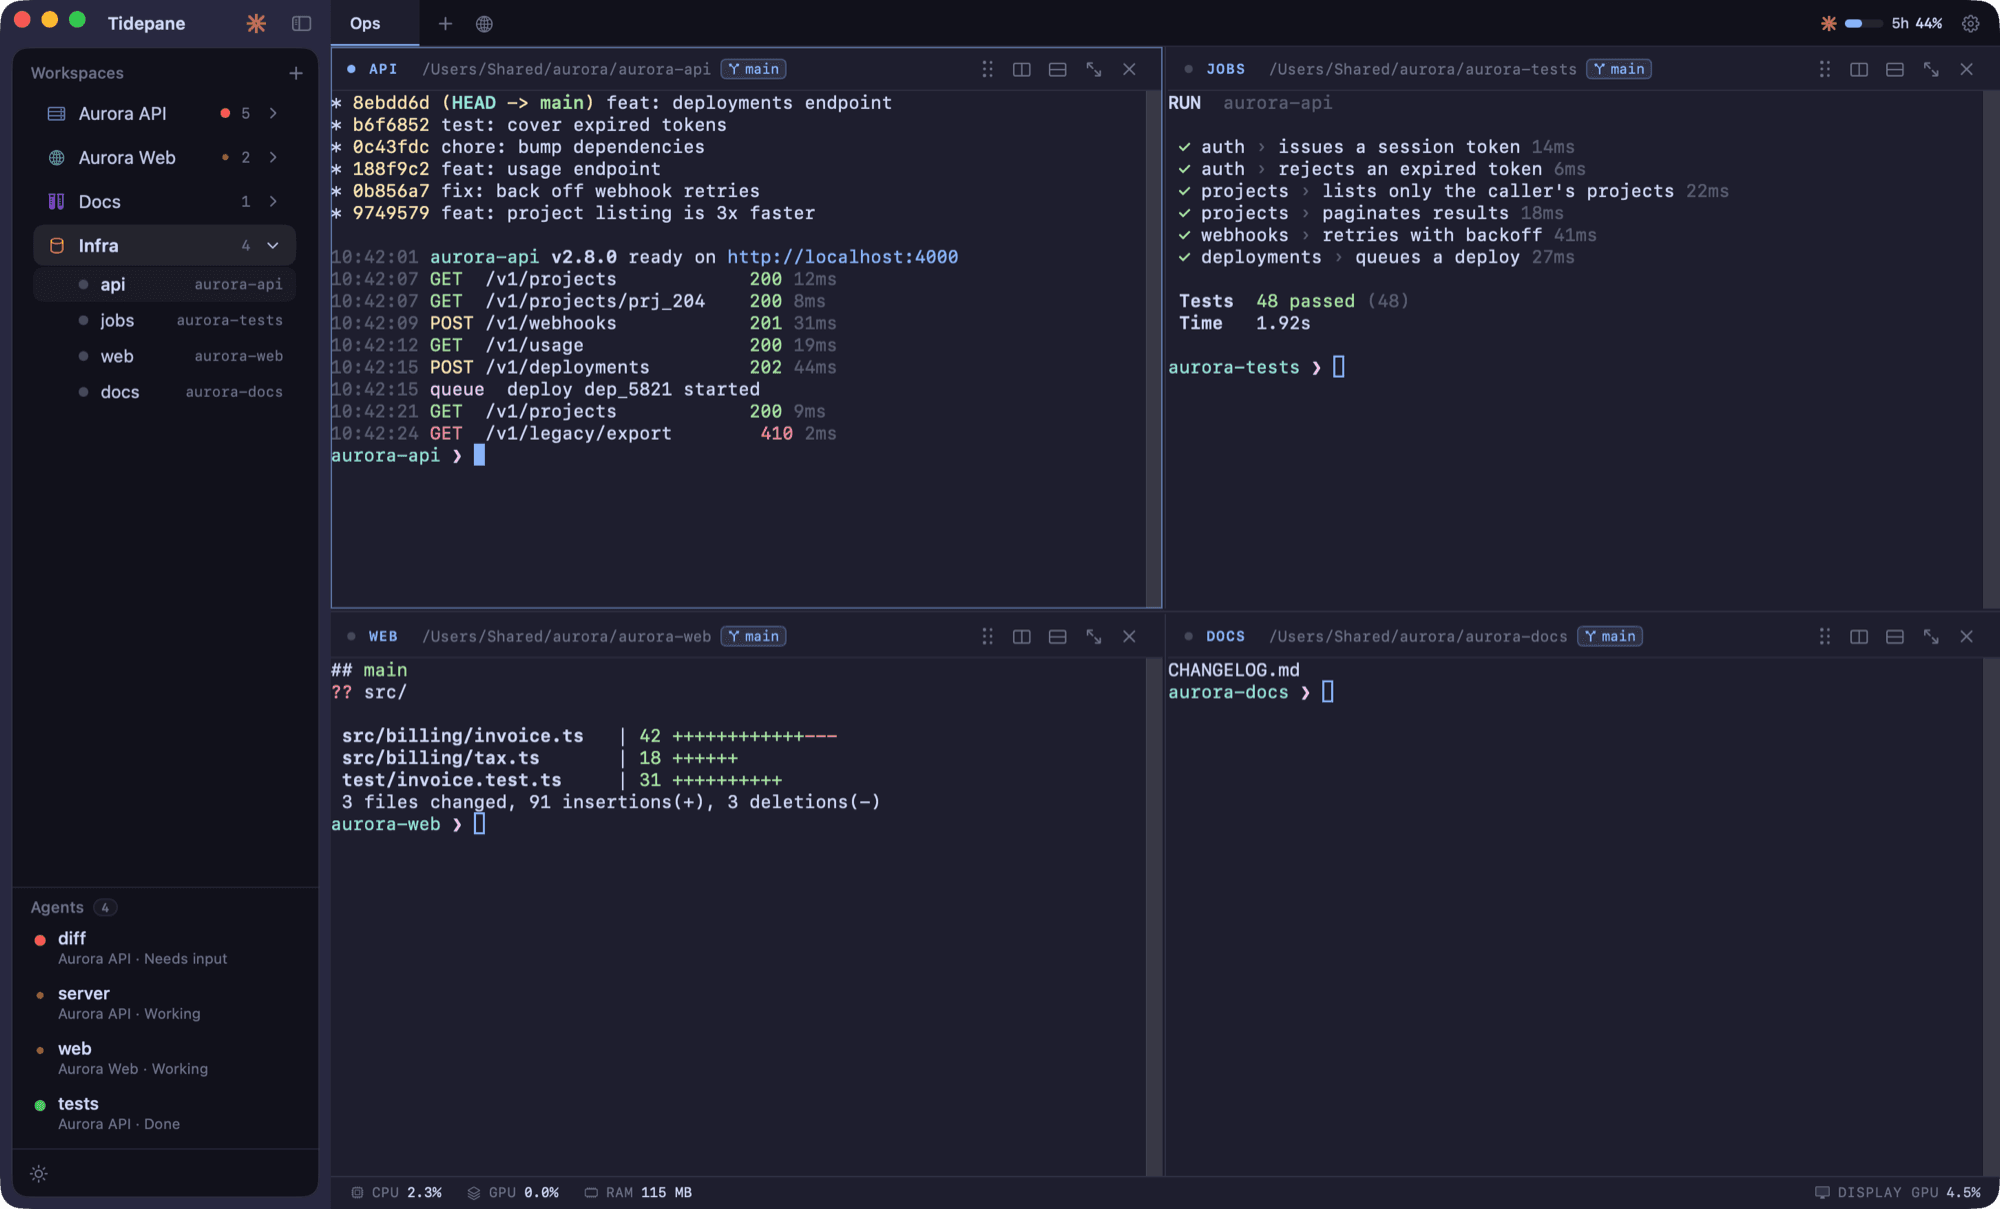Maximize the DOCS pane

(1930, 636)
